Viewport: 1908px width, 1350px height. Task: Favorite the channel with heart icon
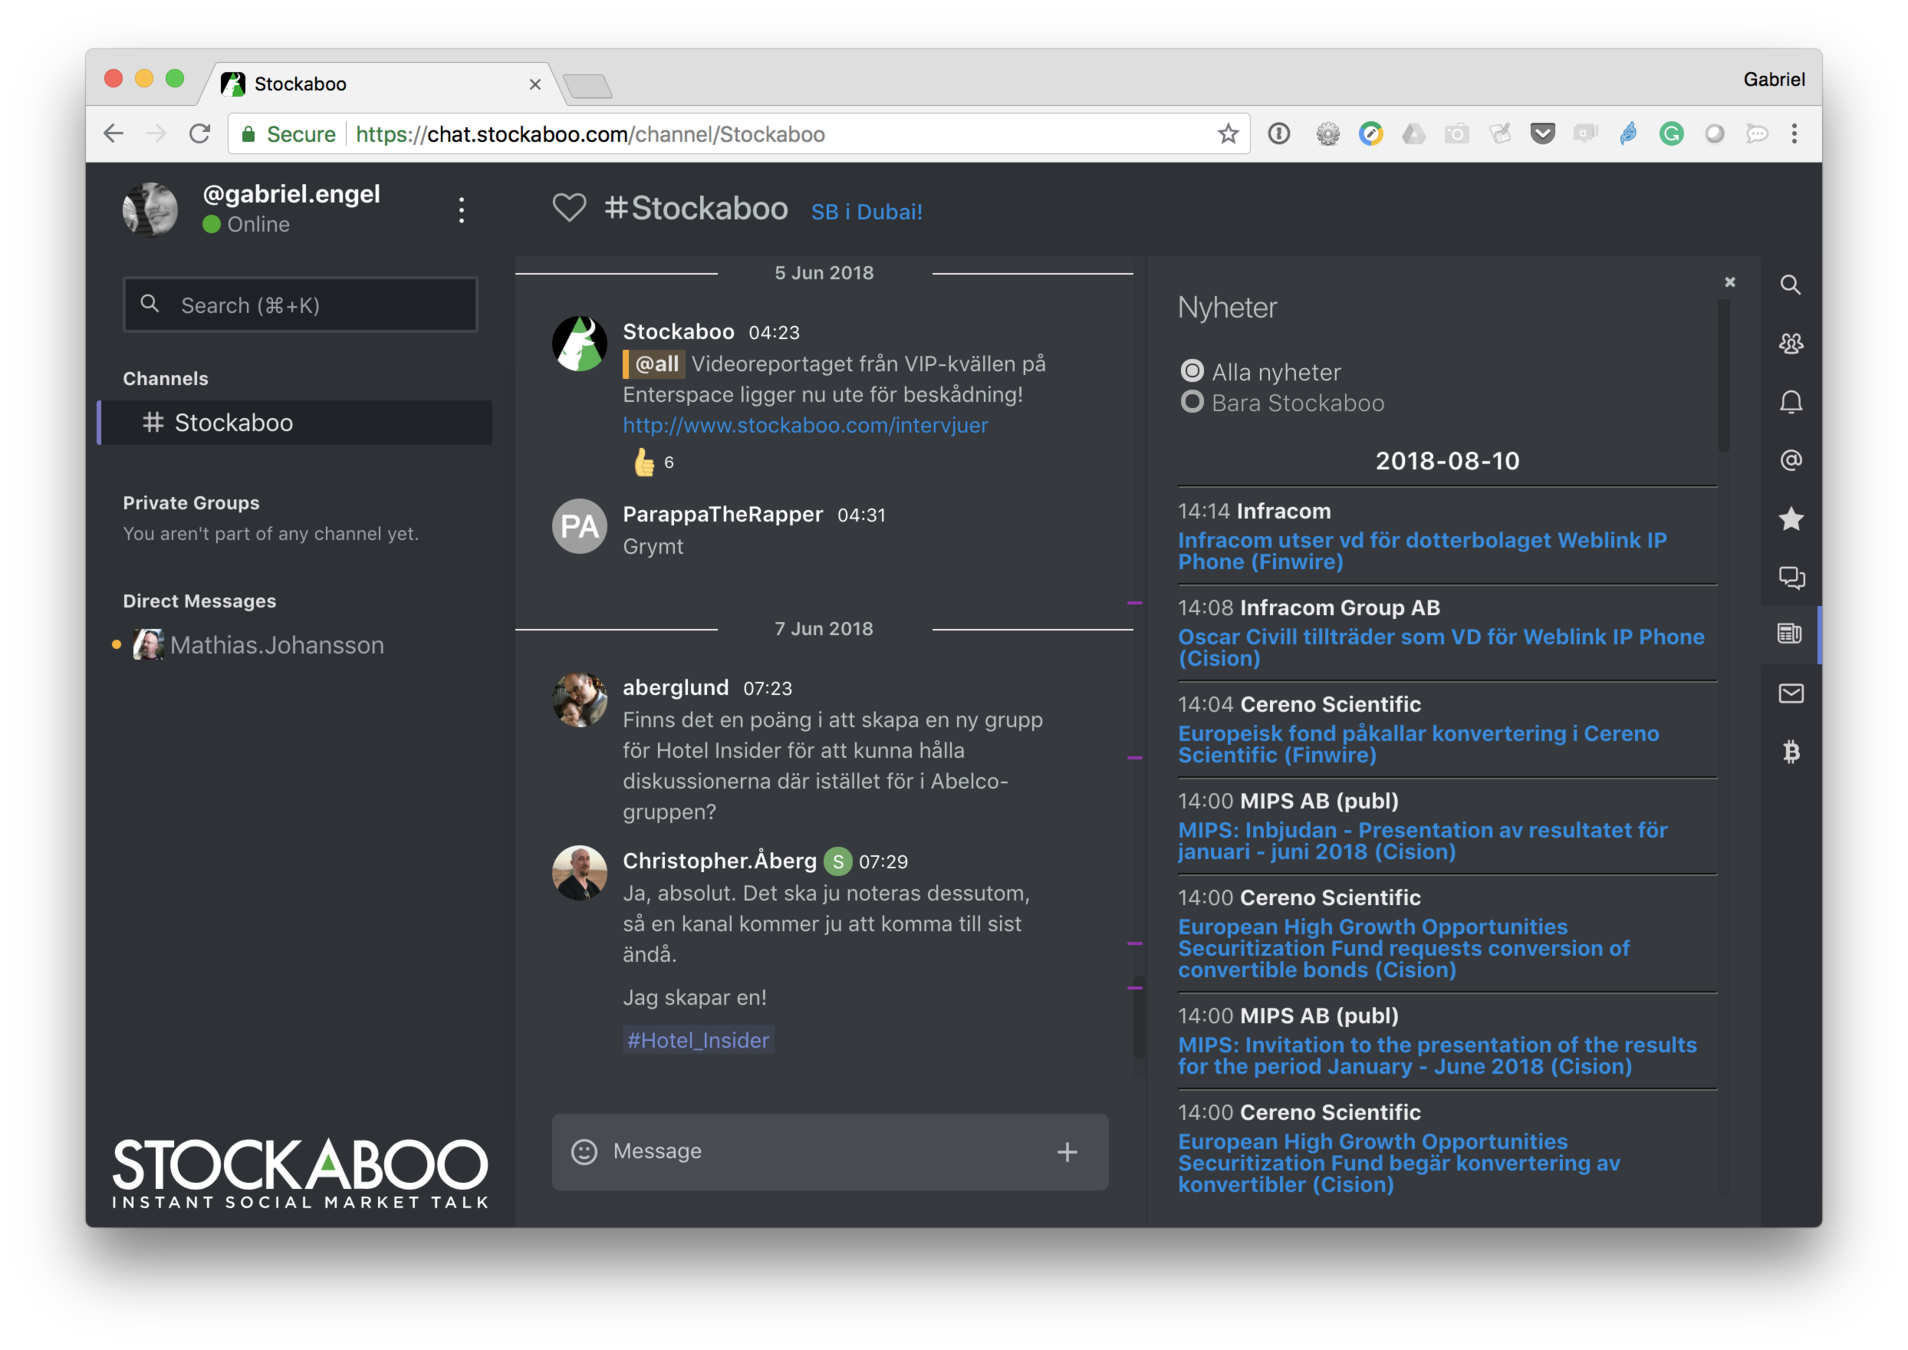tap(569, 208)
